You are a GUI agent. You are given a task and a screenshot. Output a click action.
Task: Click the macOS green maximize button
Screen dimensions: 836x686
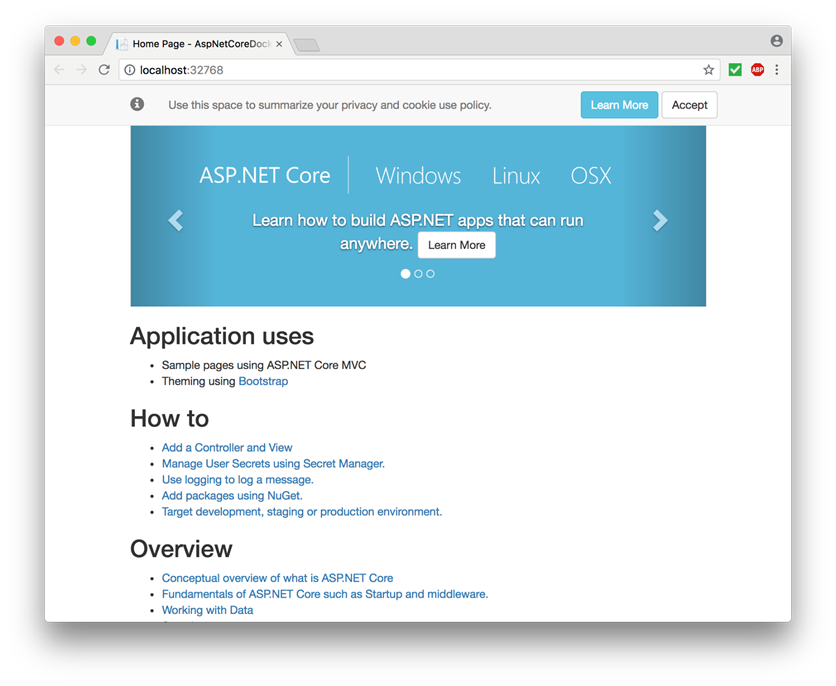pos(91,41)
